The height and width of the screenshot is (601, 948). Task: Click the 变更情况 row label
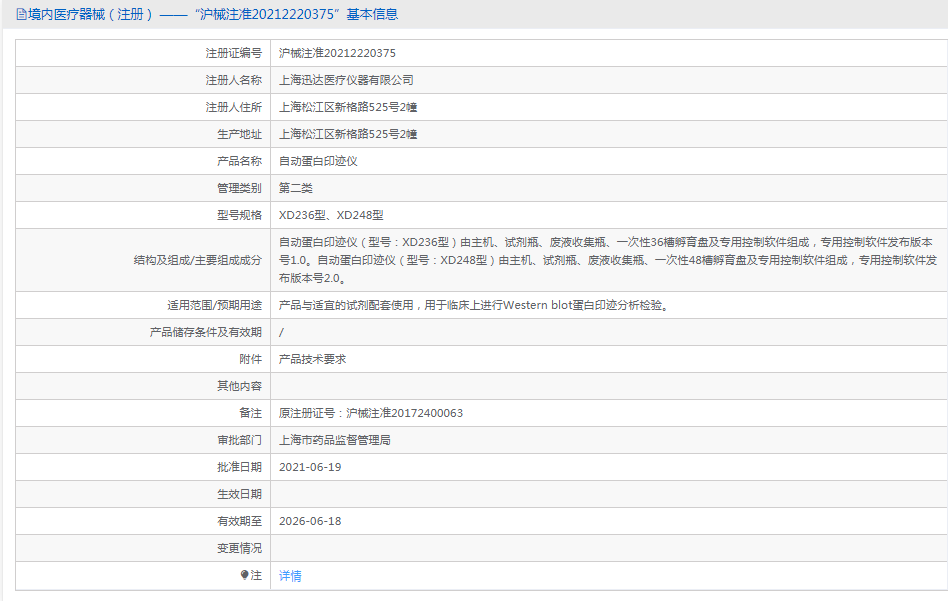tap(239, 548)
